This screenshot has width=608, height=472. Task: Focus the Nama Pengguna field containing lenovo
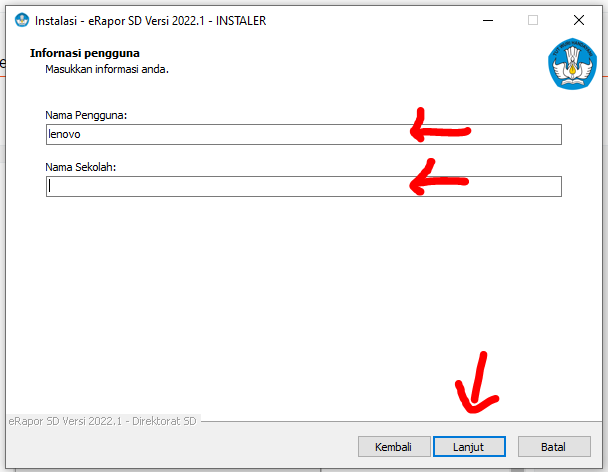pos(304,135)
